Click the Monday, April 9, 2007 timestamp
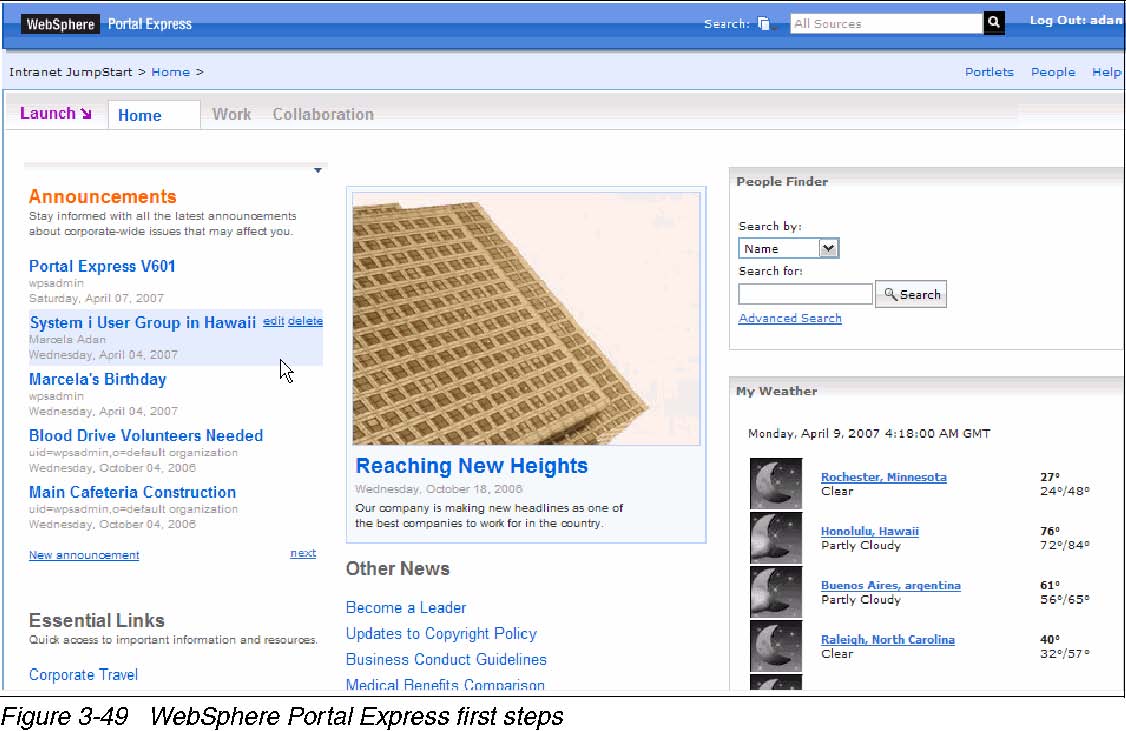This screenshot has width=1126, height=731. 869,434
